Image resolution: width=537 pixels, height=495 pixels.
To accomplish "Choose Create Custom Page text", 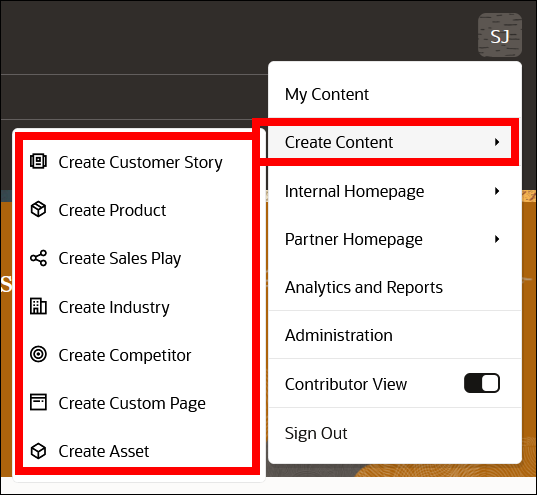I will (132, 403).
